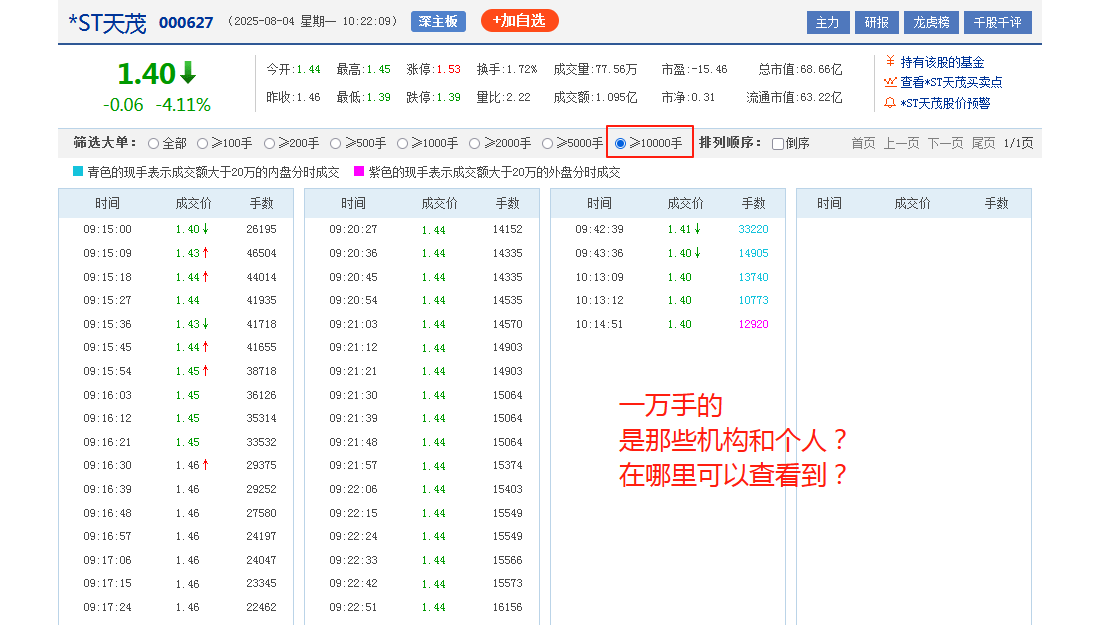Click the stock code 000627
1120x625 pixels.
pos(186,23)
